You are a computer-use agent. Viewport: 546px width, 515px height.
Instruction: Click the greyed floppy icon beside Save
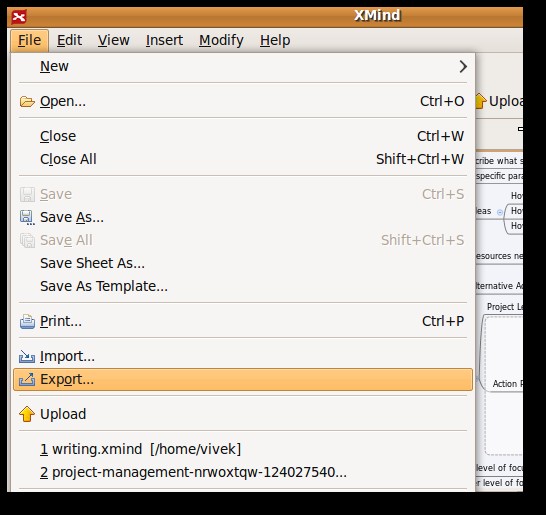click(27, 194)
